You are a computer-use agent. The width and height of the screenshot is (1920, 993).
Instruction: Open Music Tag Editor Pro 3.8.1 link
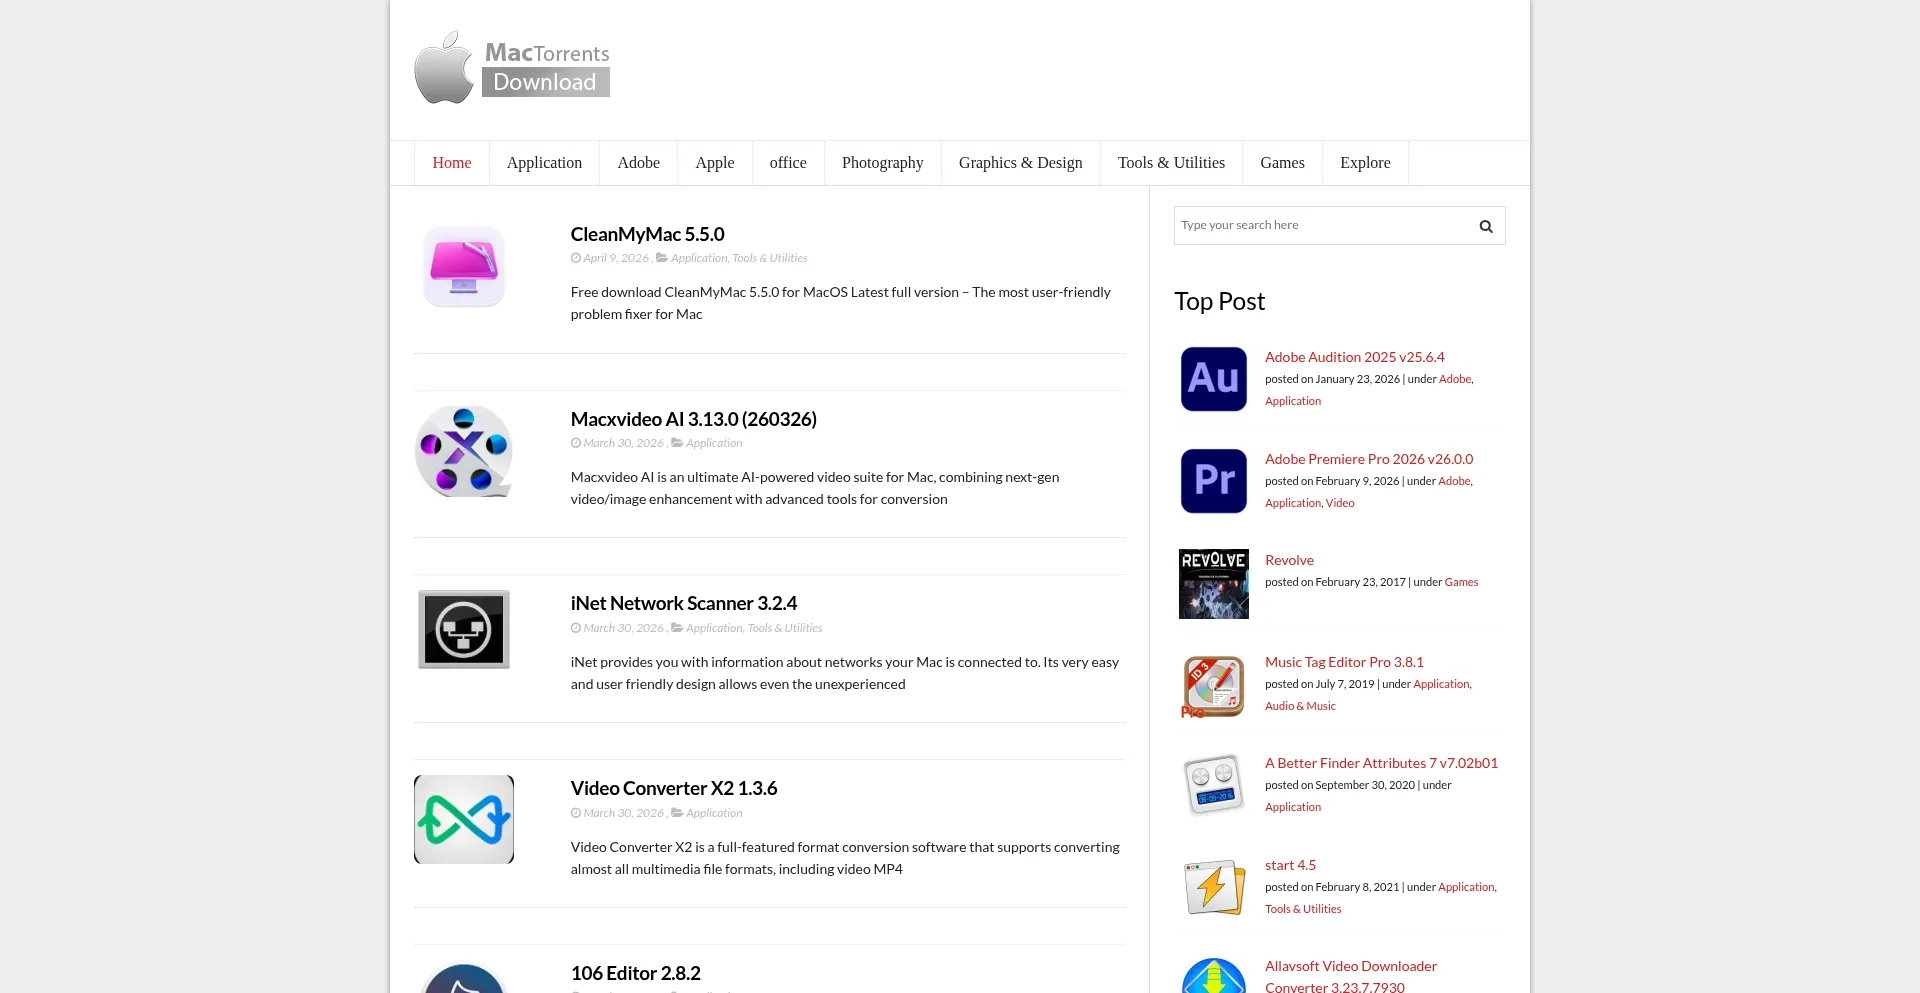1344,662
